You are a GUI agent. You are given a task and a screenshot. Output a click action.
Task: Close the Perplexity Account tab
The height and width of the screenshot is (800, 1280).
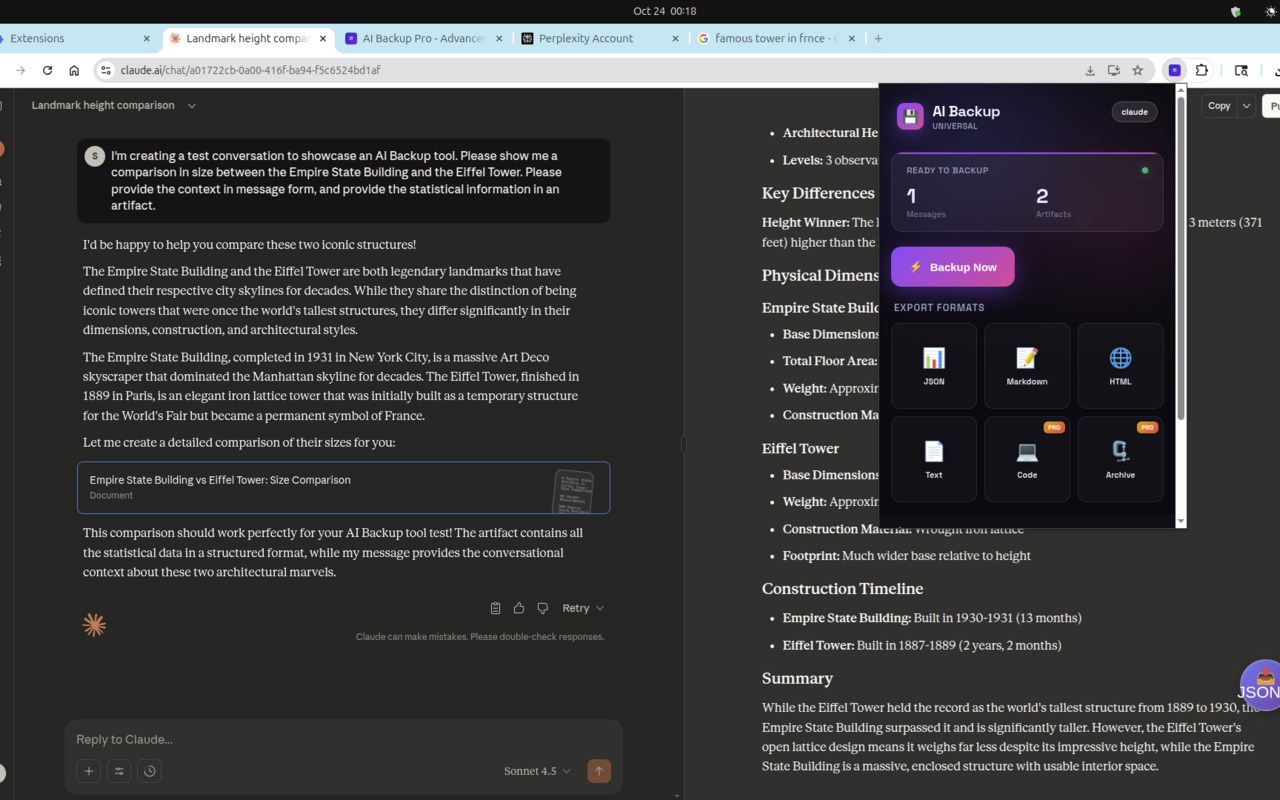676,38
